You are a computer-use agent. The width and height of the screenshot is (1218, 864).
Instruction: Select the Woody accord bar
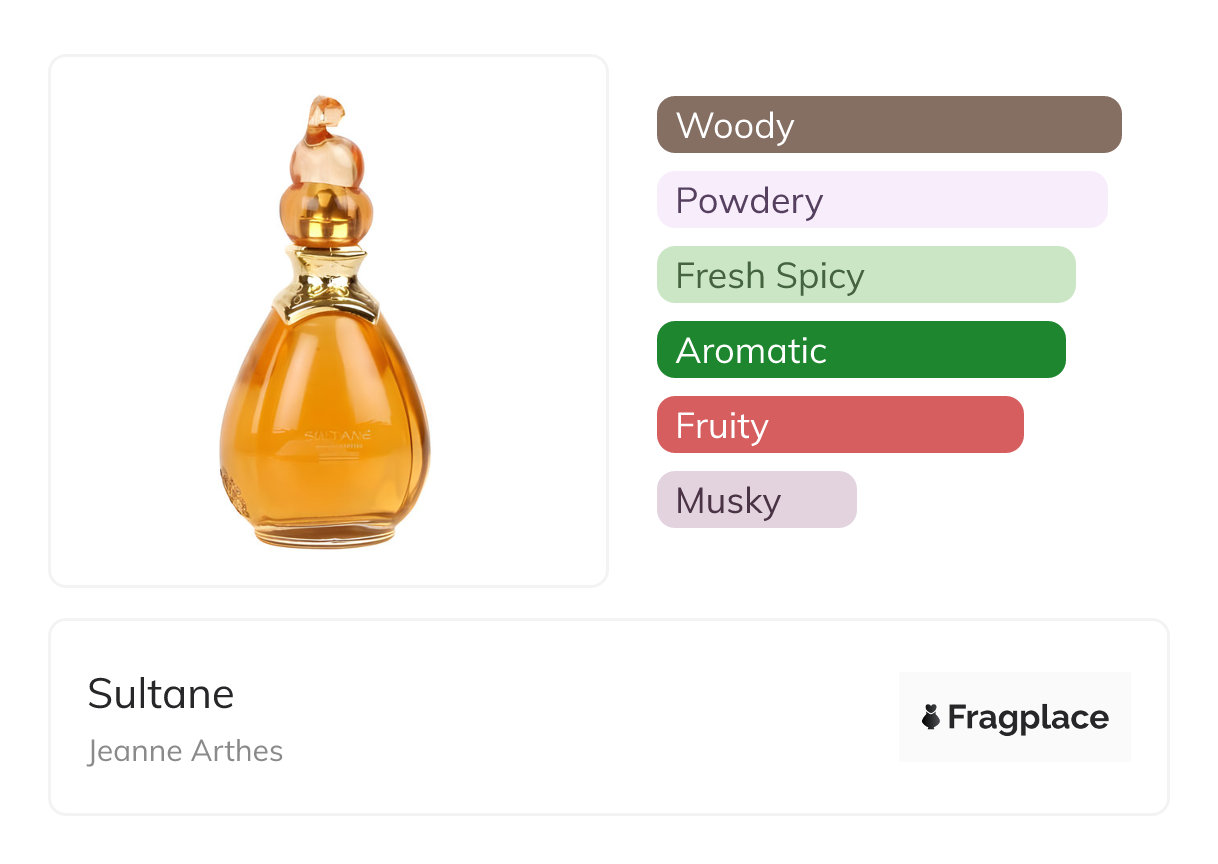coord(889,125)
